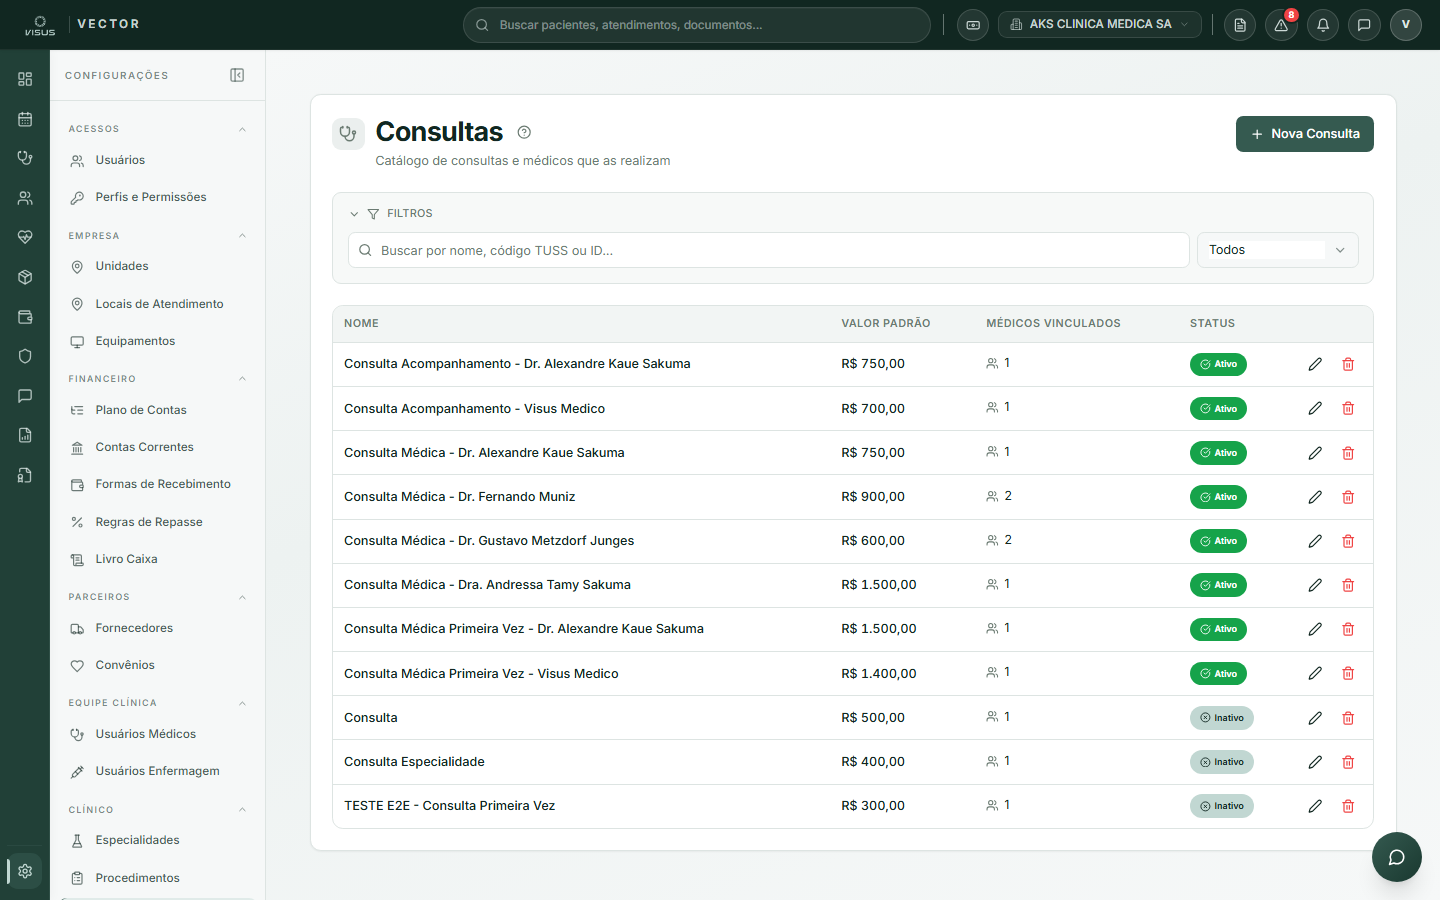Collapse the EQUIPE CLÍNICA sidebar section
Screen dimensions: 1440x900
pyautogui.click(x=242, y=703)
